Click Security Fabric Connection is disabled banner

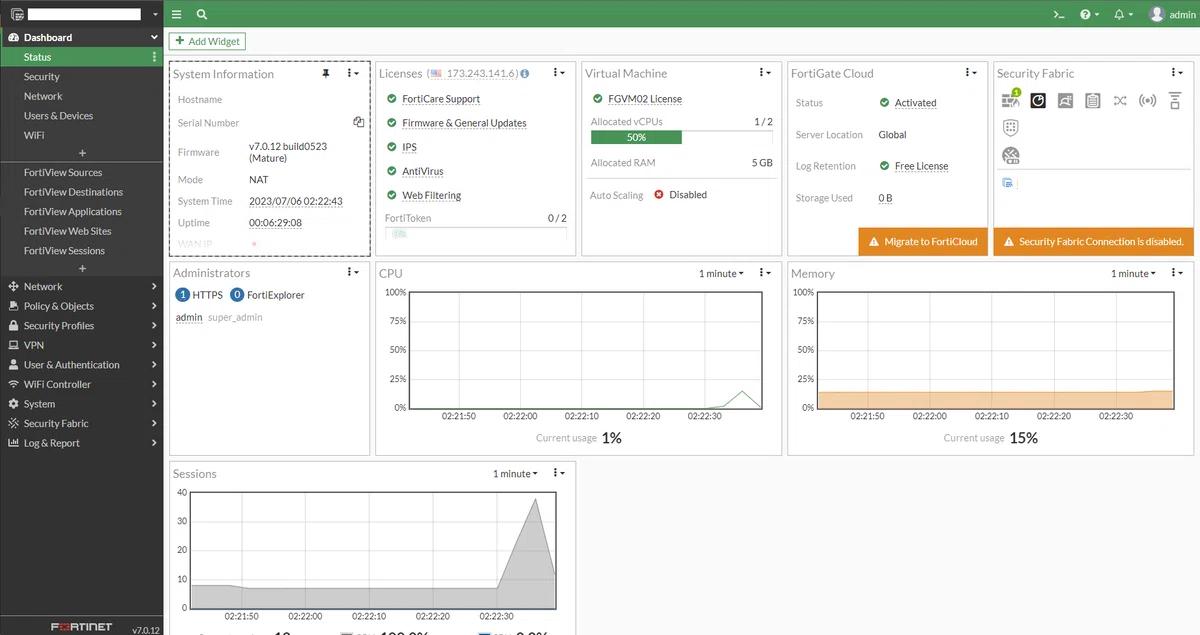[x=1094, y=241]
